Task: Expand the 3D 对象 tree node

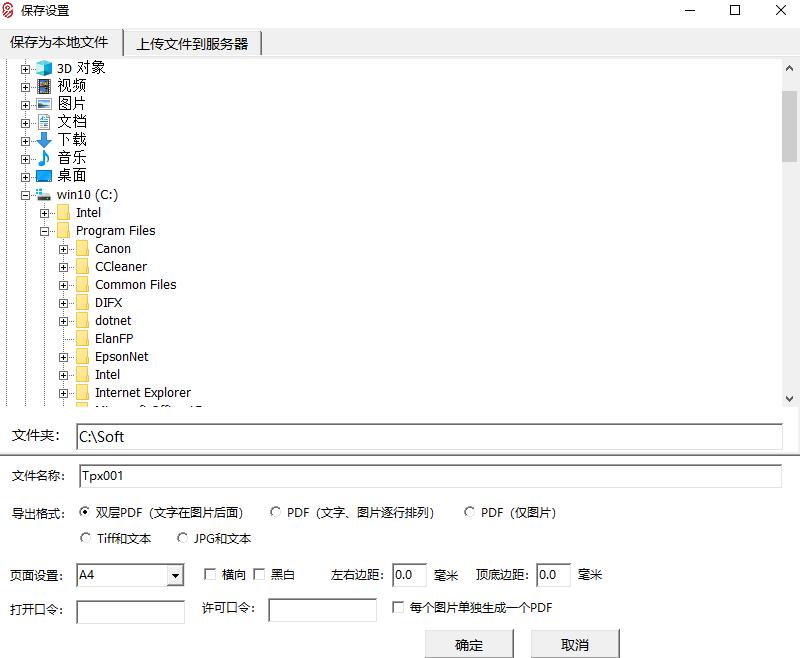Action: tap(25, 69)
